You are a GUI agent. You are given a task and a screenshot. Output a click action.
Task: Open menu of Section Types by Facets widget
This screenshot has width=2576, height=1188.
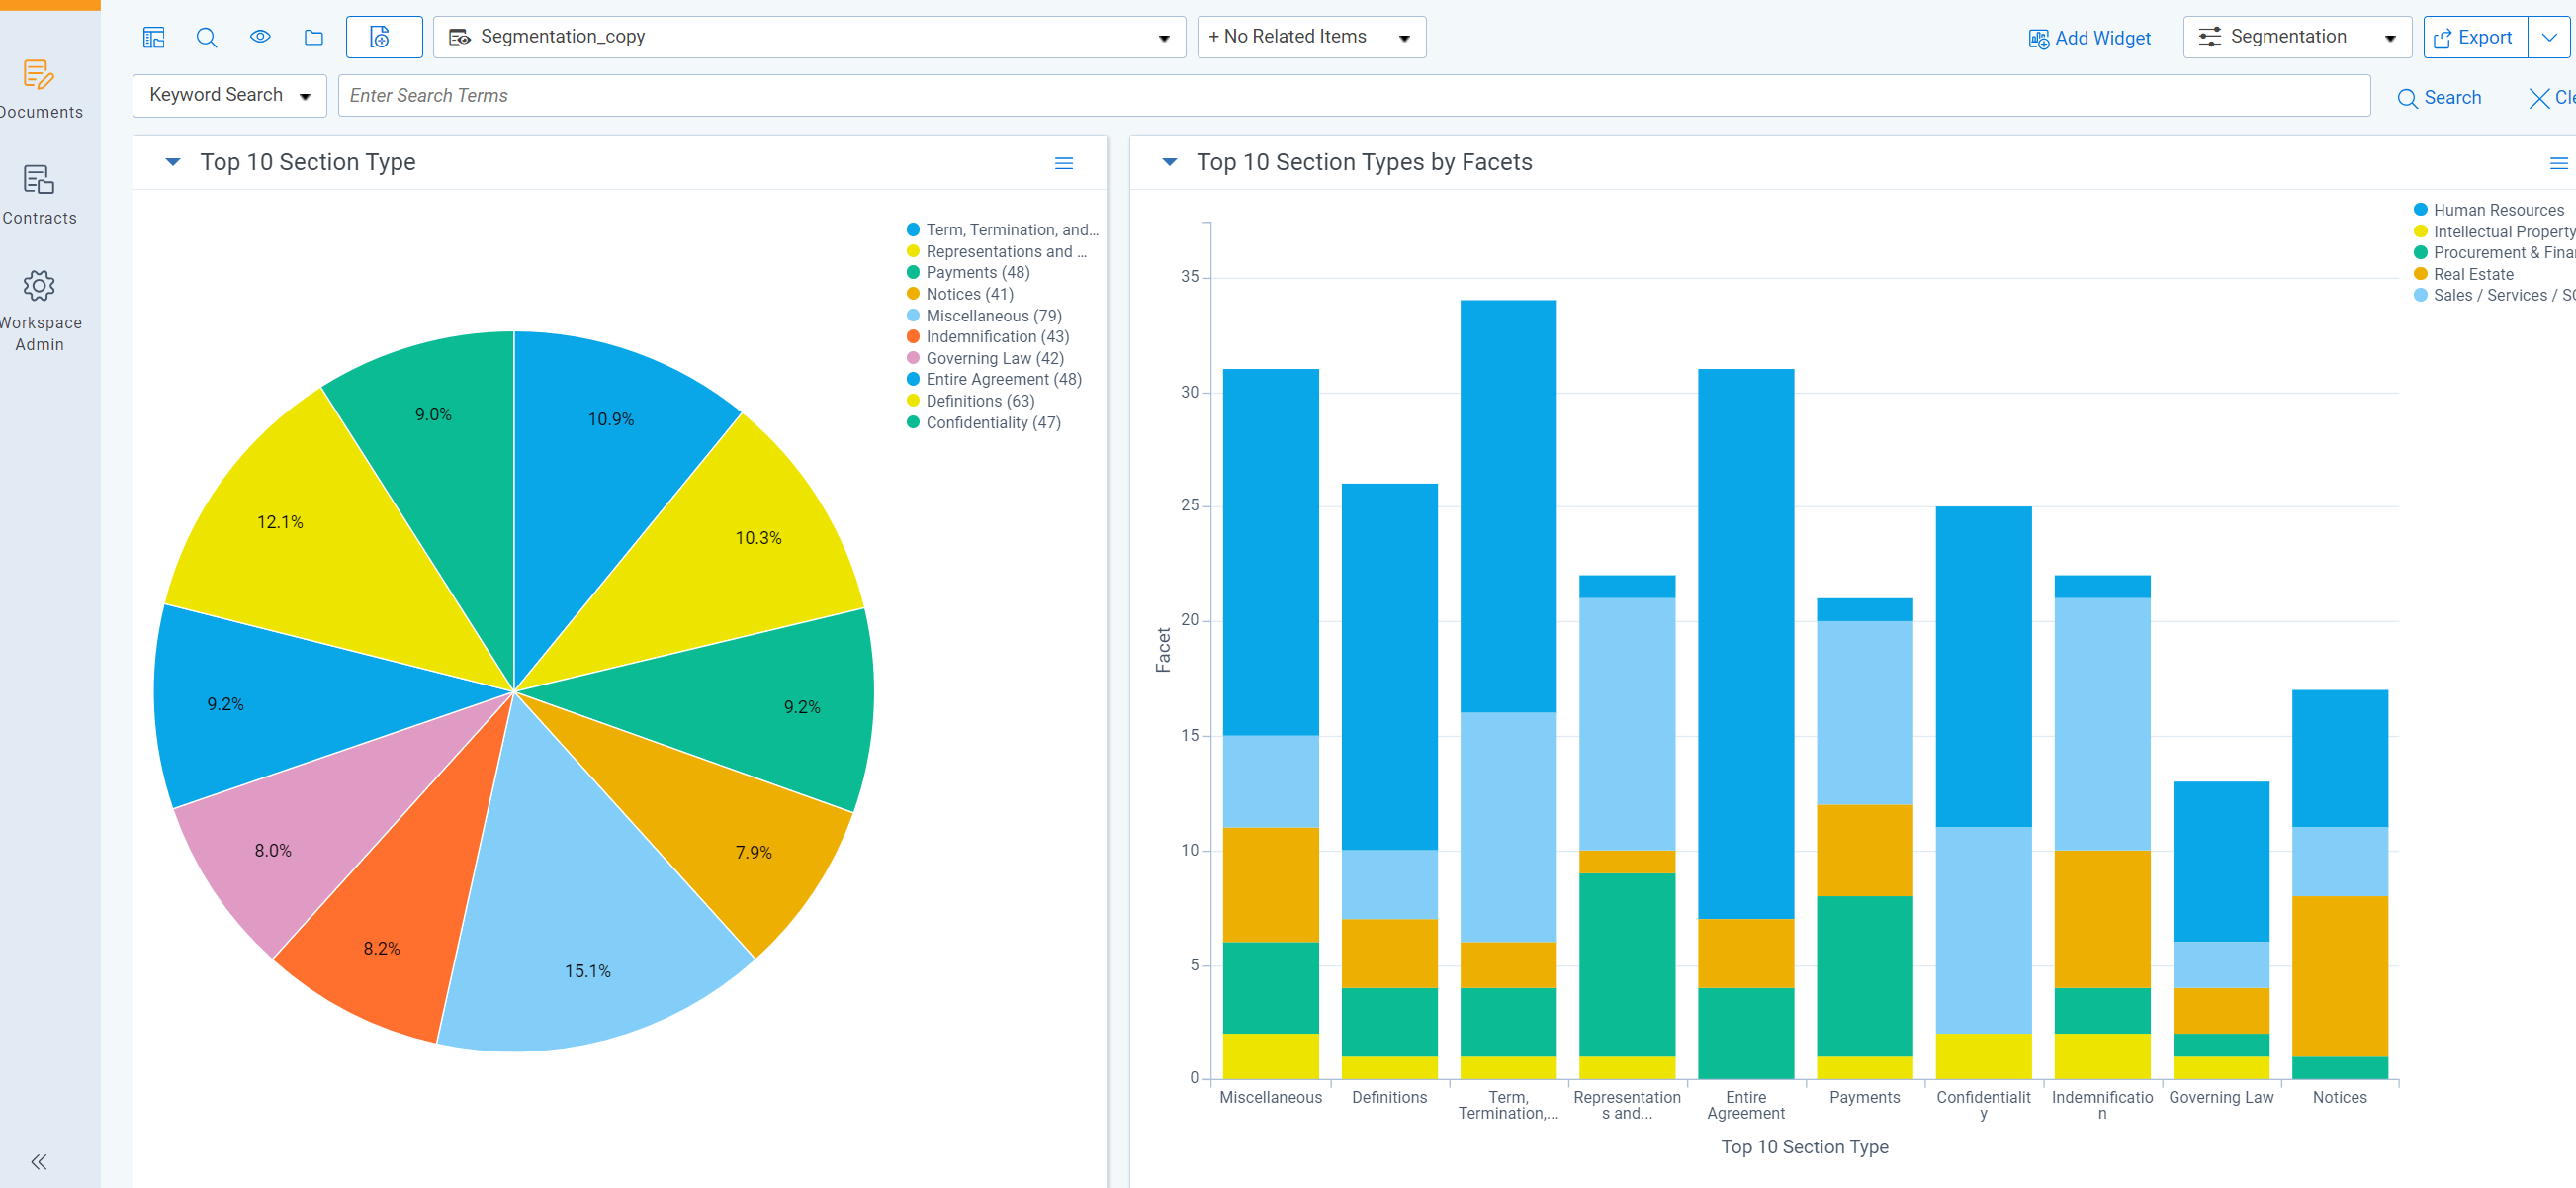(2558, 163)
